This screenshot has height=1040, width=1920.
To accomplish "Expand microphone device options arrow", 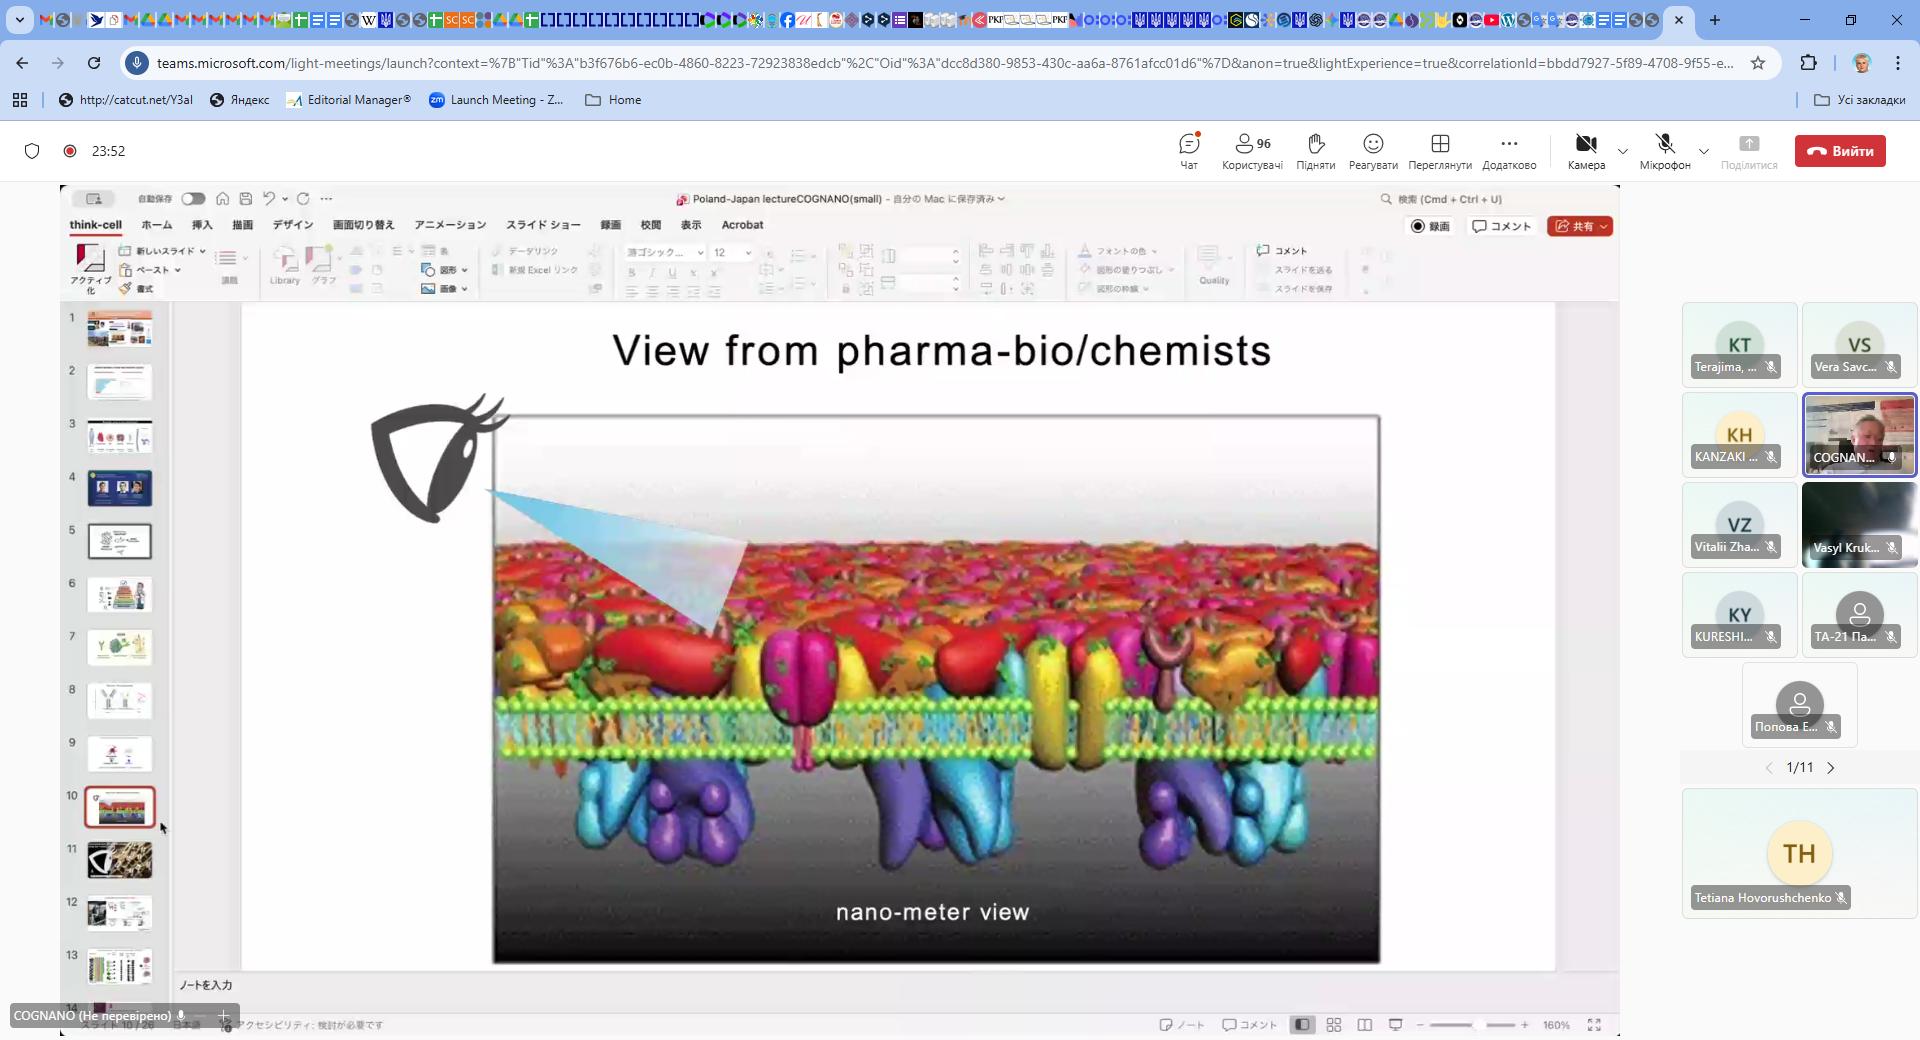I will click(x=1704, y=152).
